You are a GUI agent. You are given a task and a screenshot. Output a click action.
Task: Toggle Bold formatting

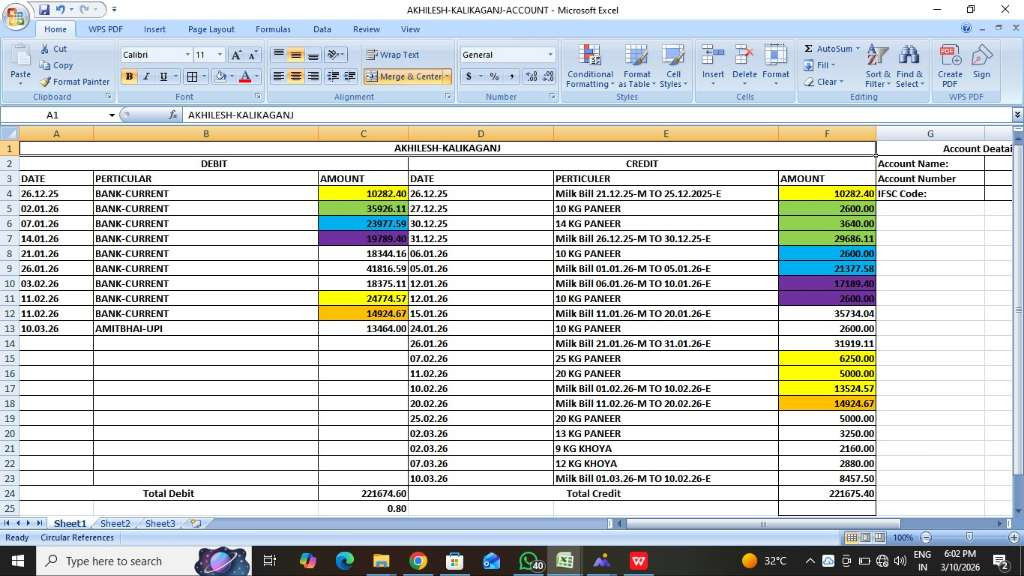(x=129, y=76)
